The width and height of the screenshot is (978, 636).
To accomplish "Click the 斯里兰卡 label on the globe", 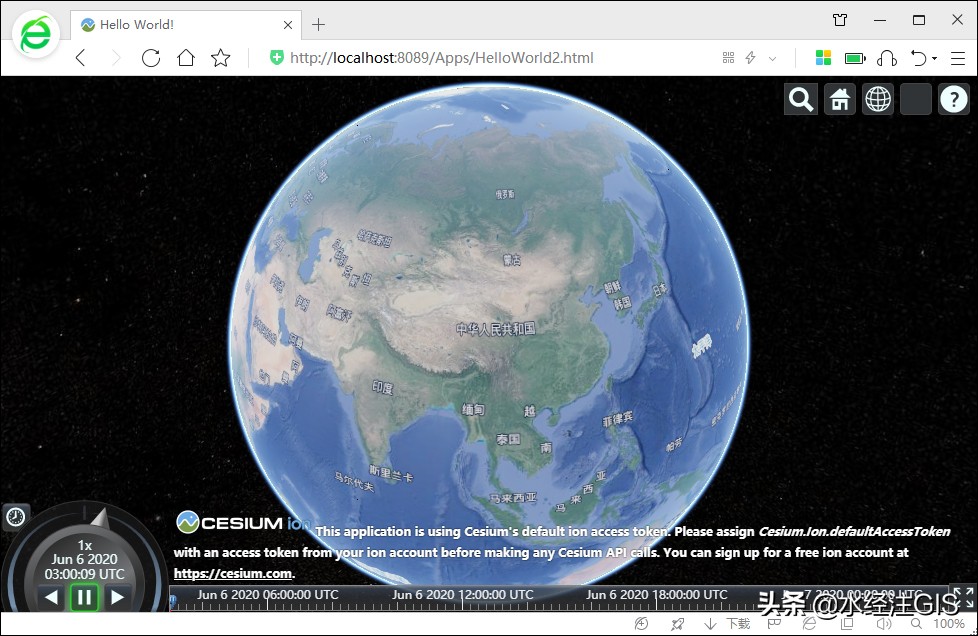I will point(391,474).
